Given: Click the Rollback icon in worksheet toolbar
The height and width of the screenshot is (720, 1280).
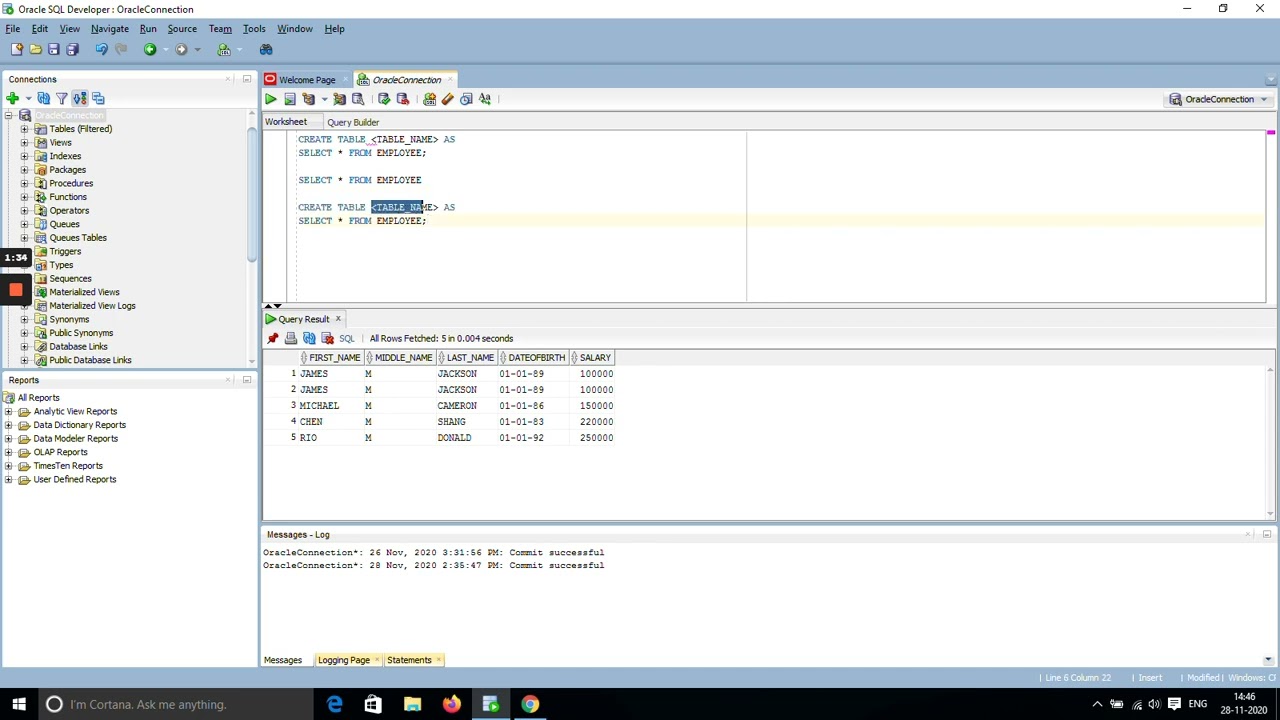Looking at the screenshot, I should coord(403,99).
